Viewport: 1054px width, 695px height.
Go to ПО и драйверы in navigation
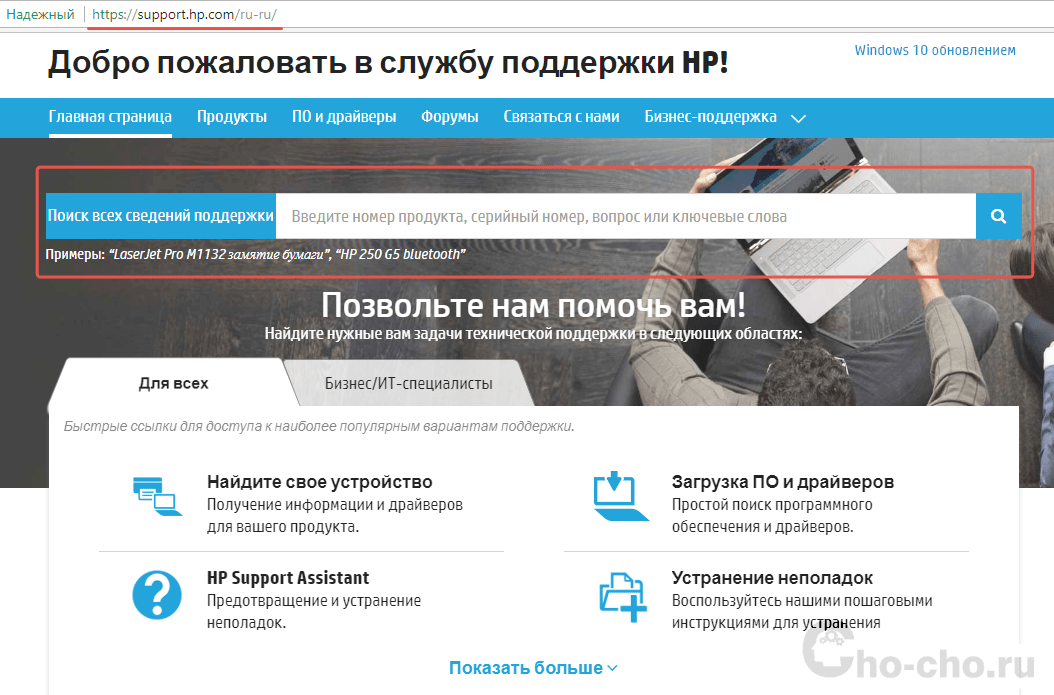tap(344, 117)
